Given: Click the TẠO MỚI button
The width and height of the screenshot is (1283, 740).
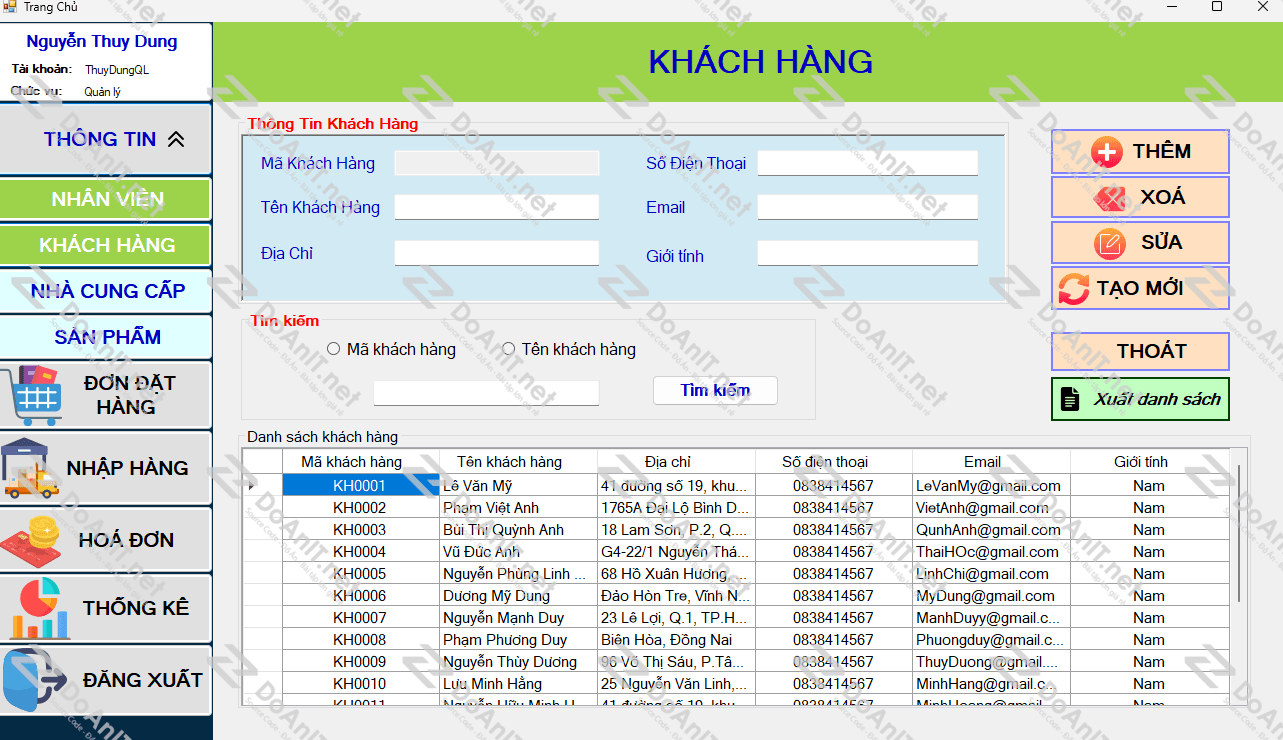Looking at the screenshot, I should (x=1140, y=289).
